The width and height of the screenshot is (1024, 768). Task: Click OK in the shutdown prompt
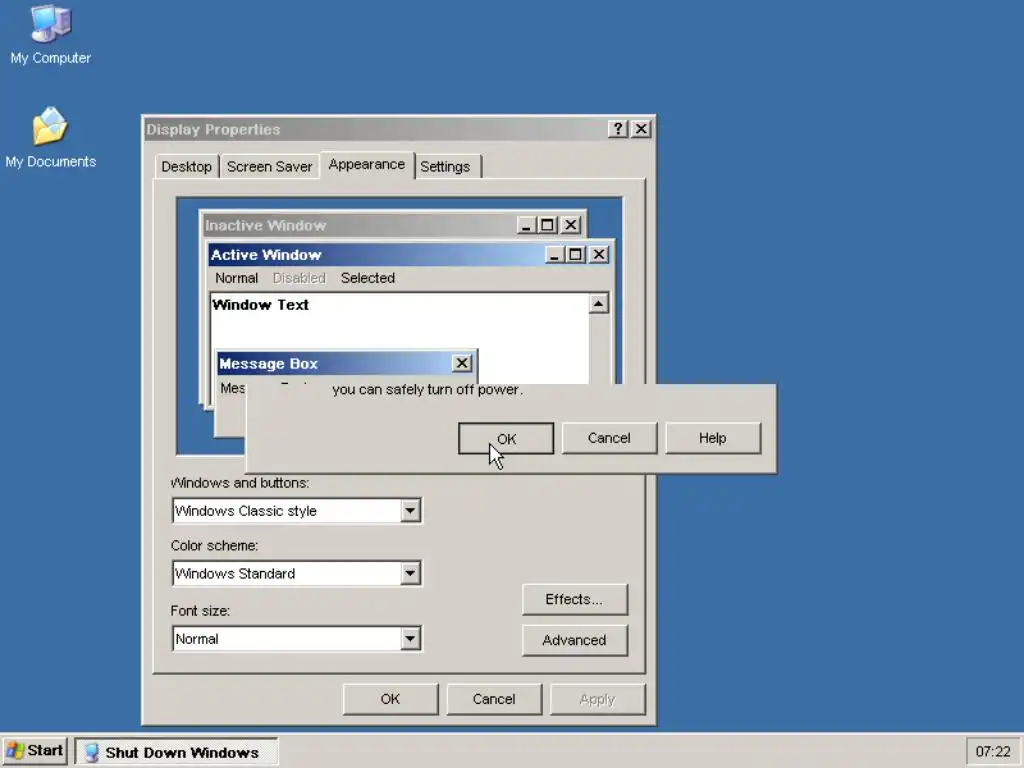coord(506,438)
